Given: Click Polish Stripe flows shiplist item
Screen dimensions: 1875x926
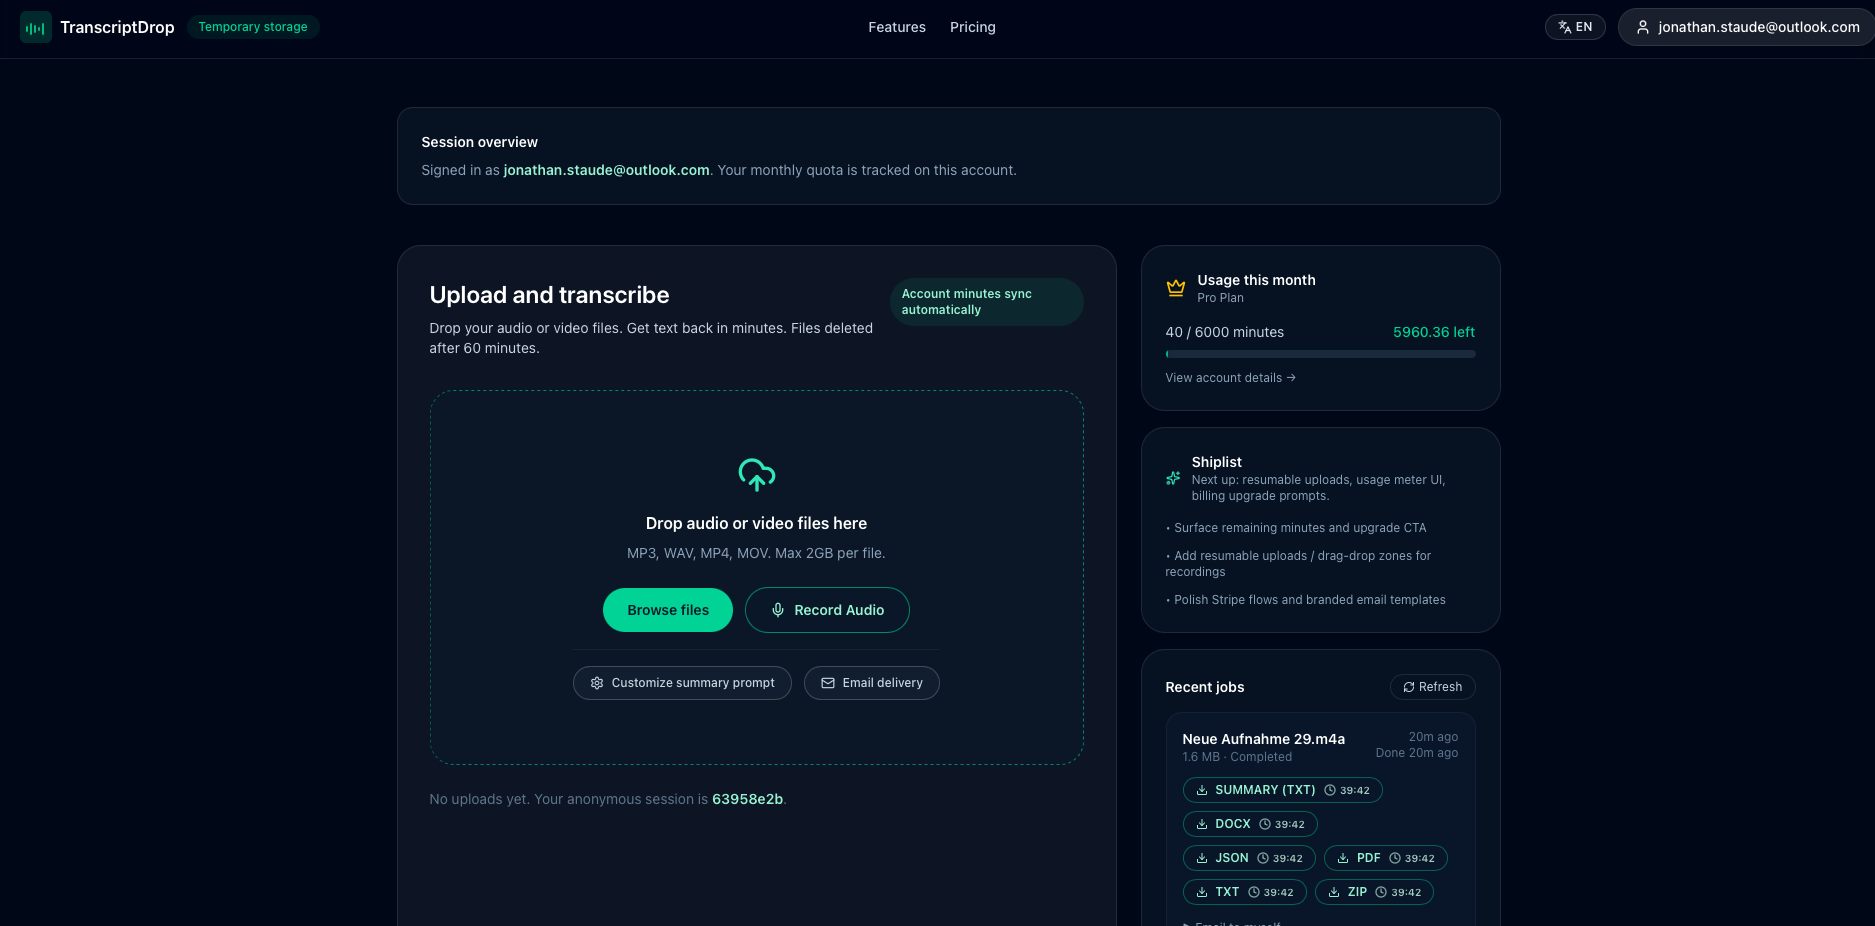Looking at the screenshot, I should [x=1305, y=600].
